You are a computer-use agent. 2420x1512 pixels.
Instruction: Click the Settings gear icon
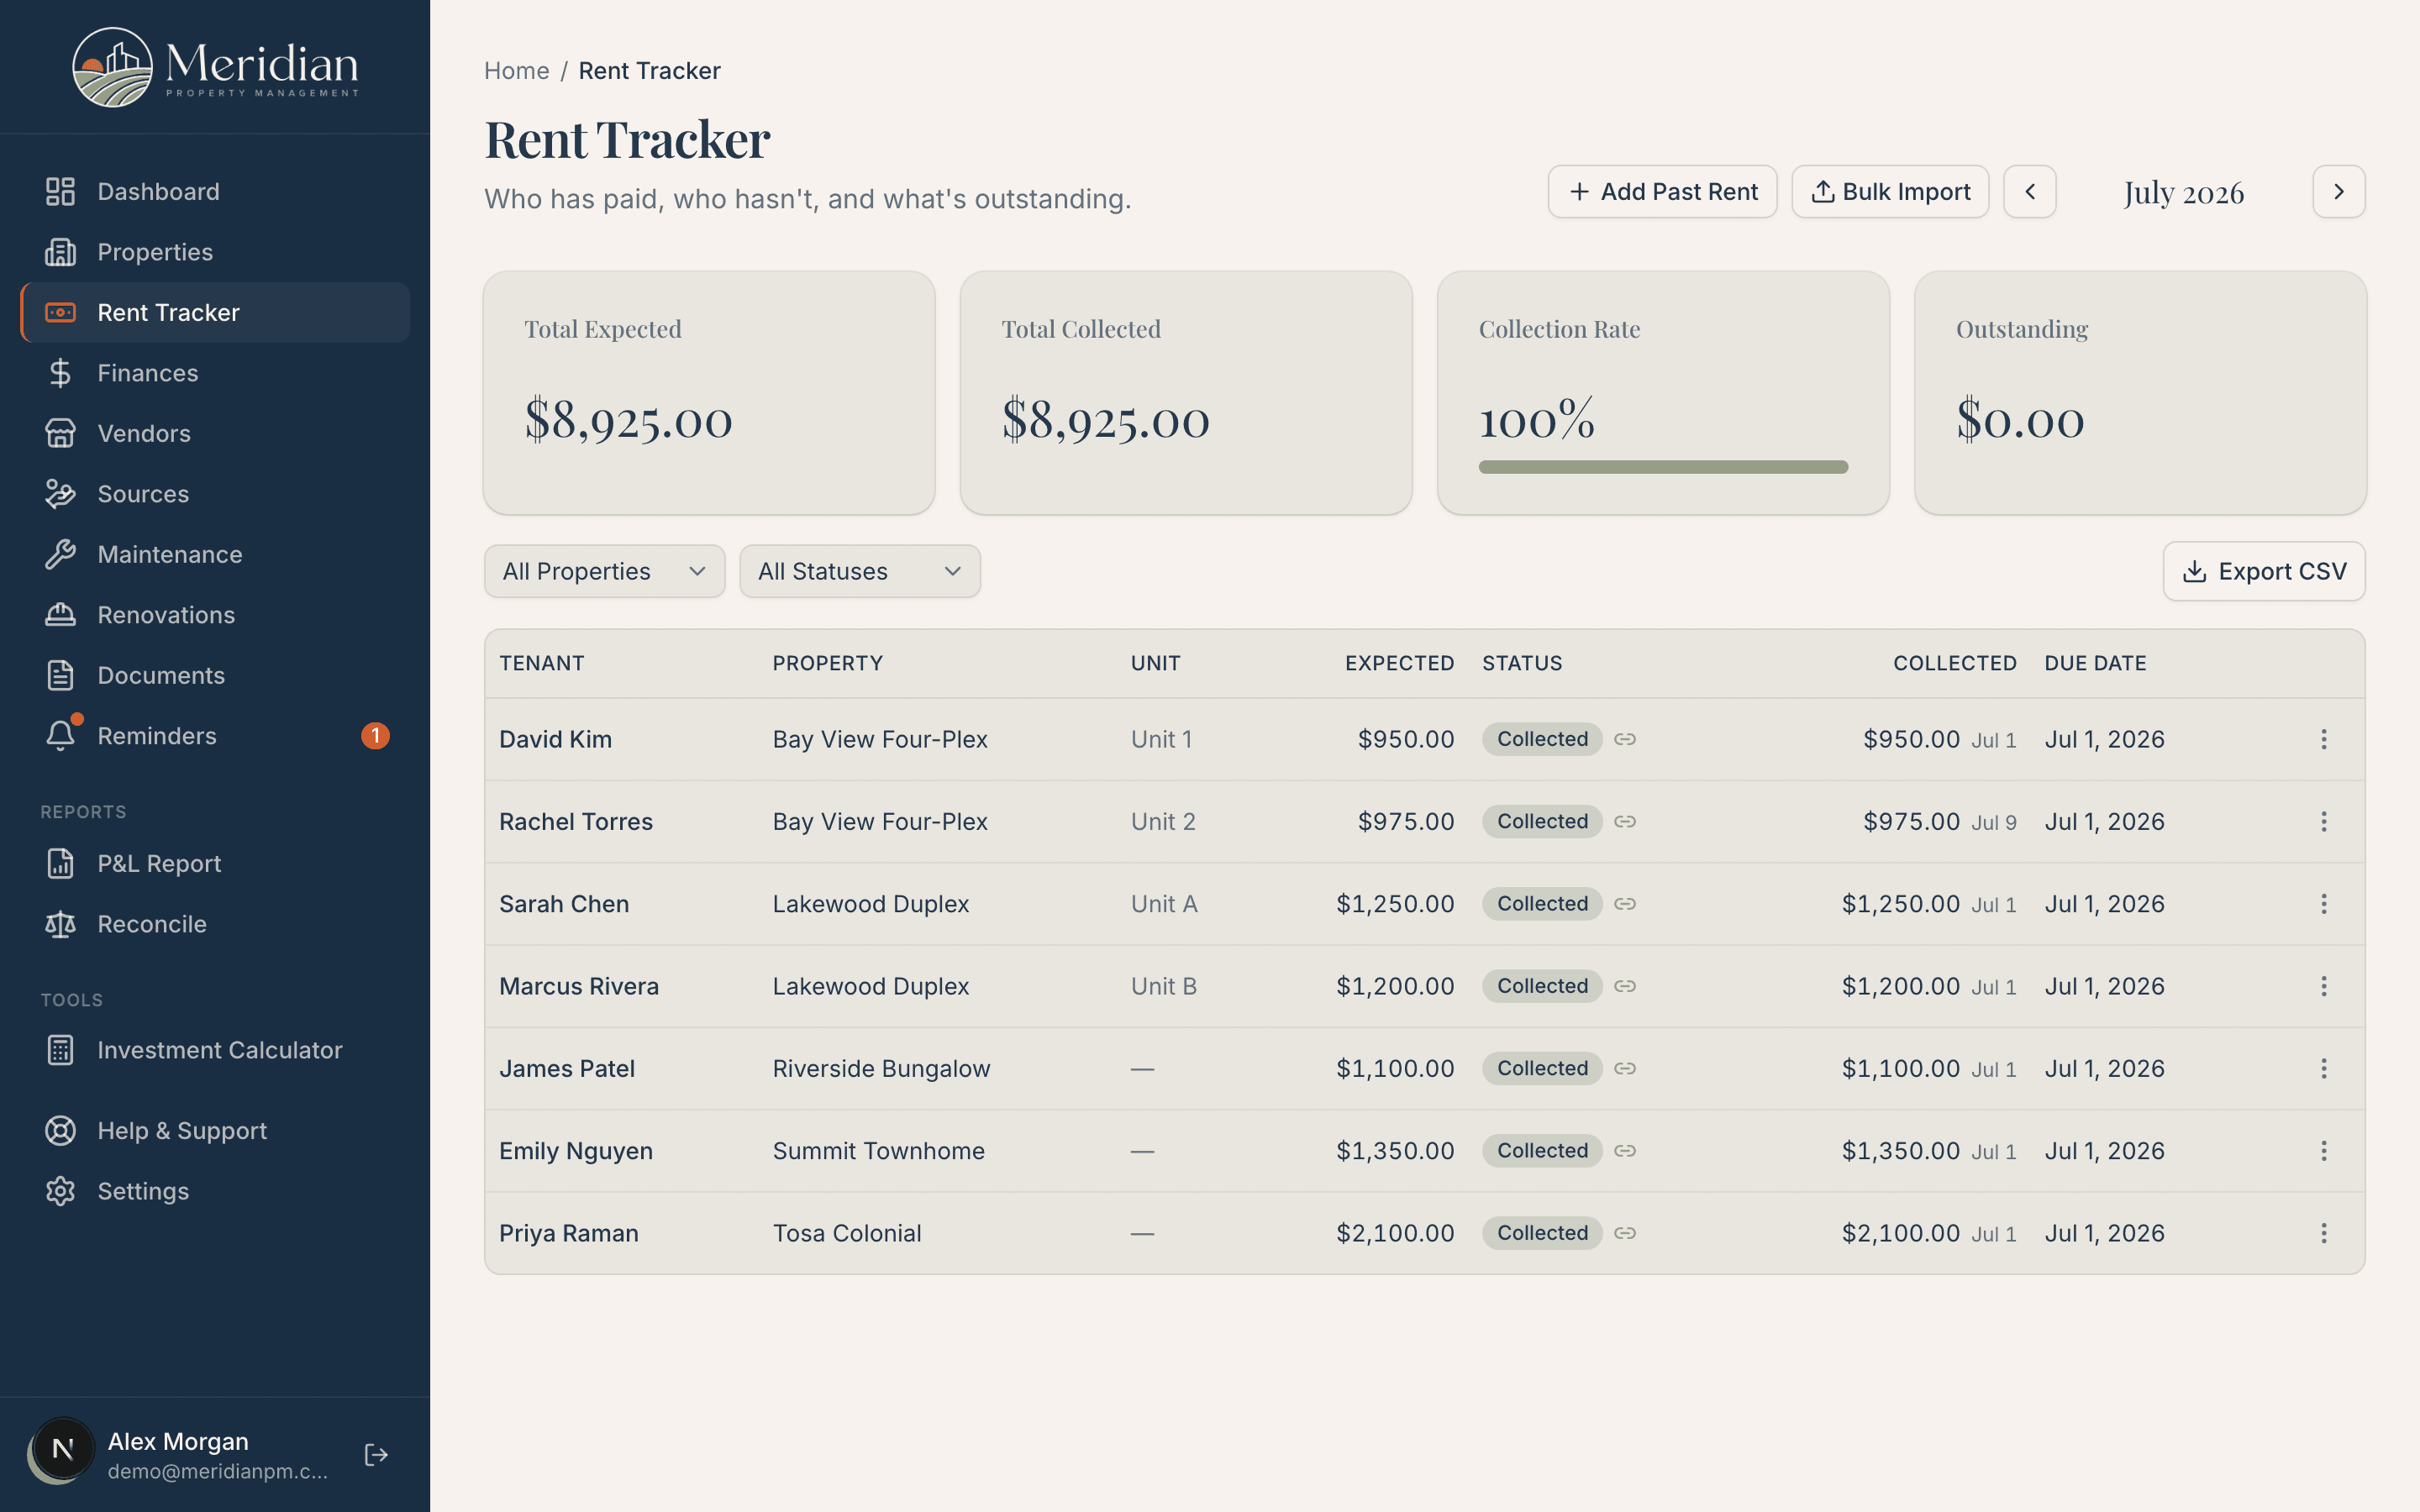tap(60, 1191)
